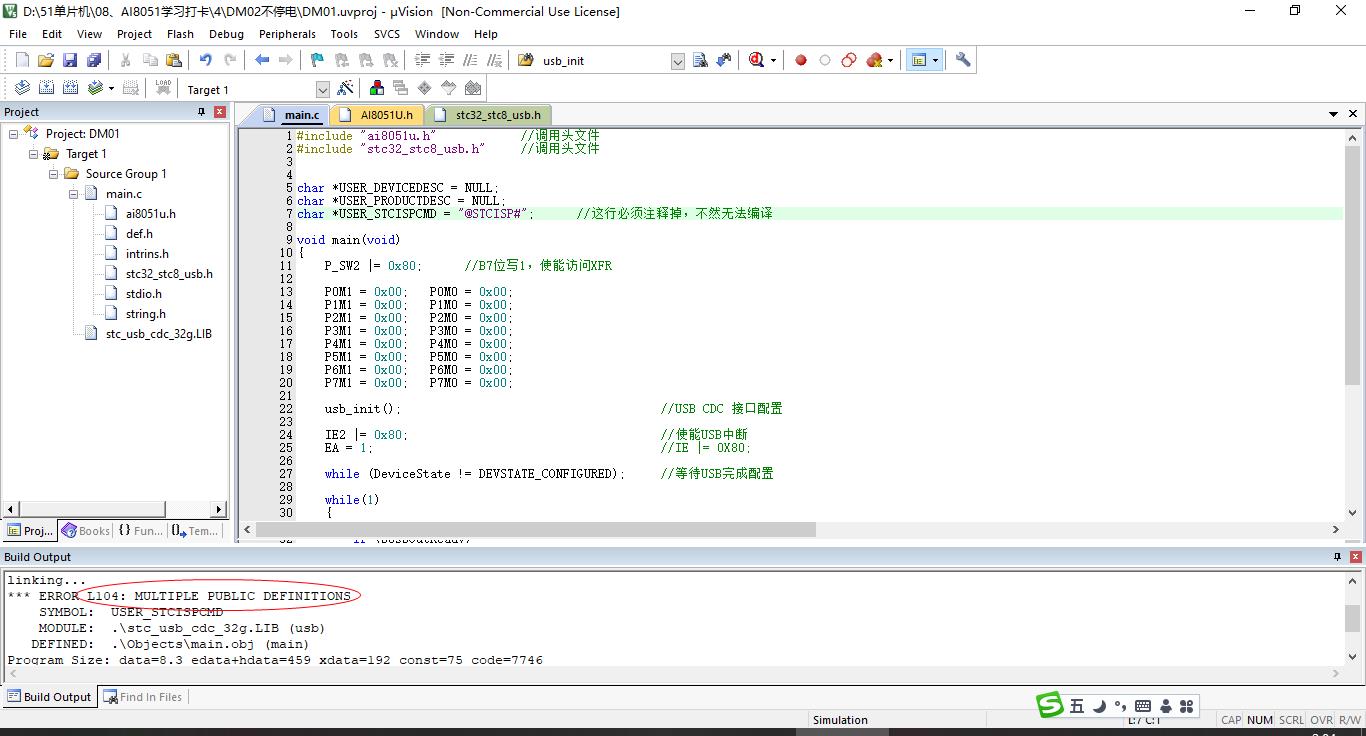Click the Undo arrow icon
Viewport: 1366px width, 736px height.
point(205,60)
